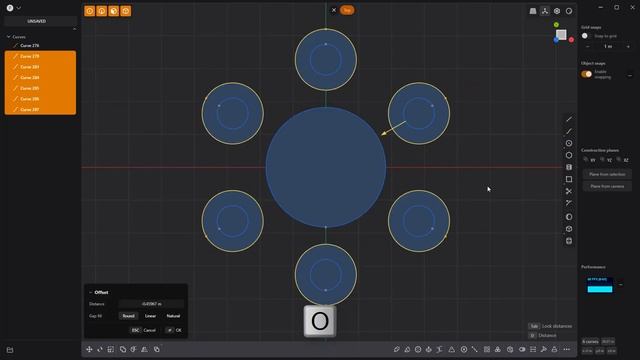Viewport: 640px width, 360px height.
Task: Select the Line curve tool
Action: click(569, 119)
